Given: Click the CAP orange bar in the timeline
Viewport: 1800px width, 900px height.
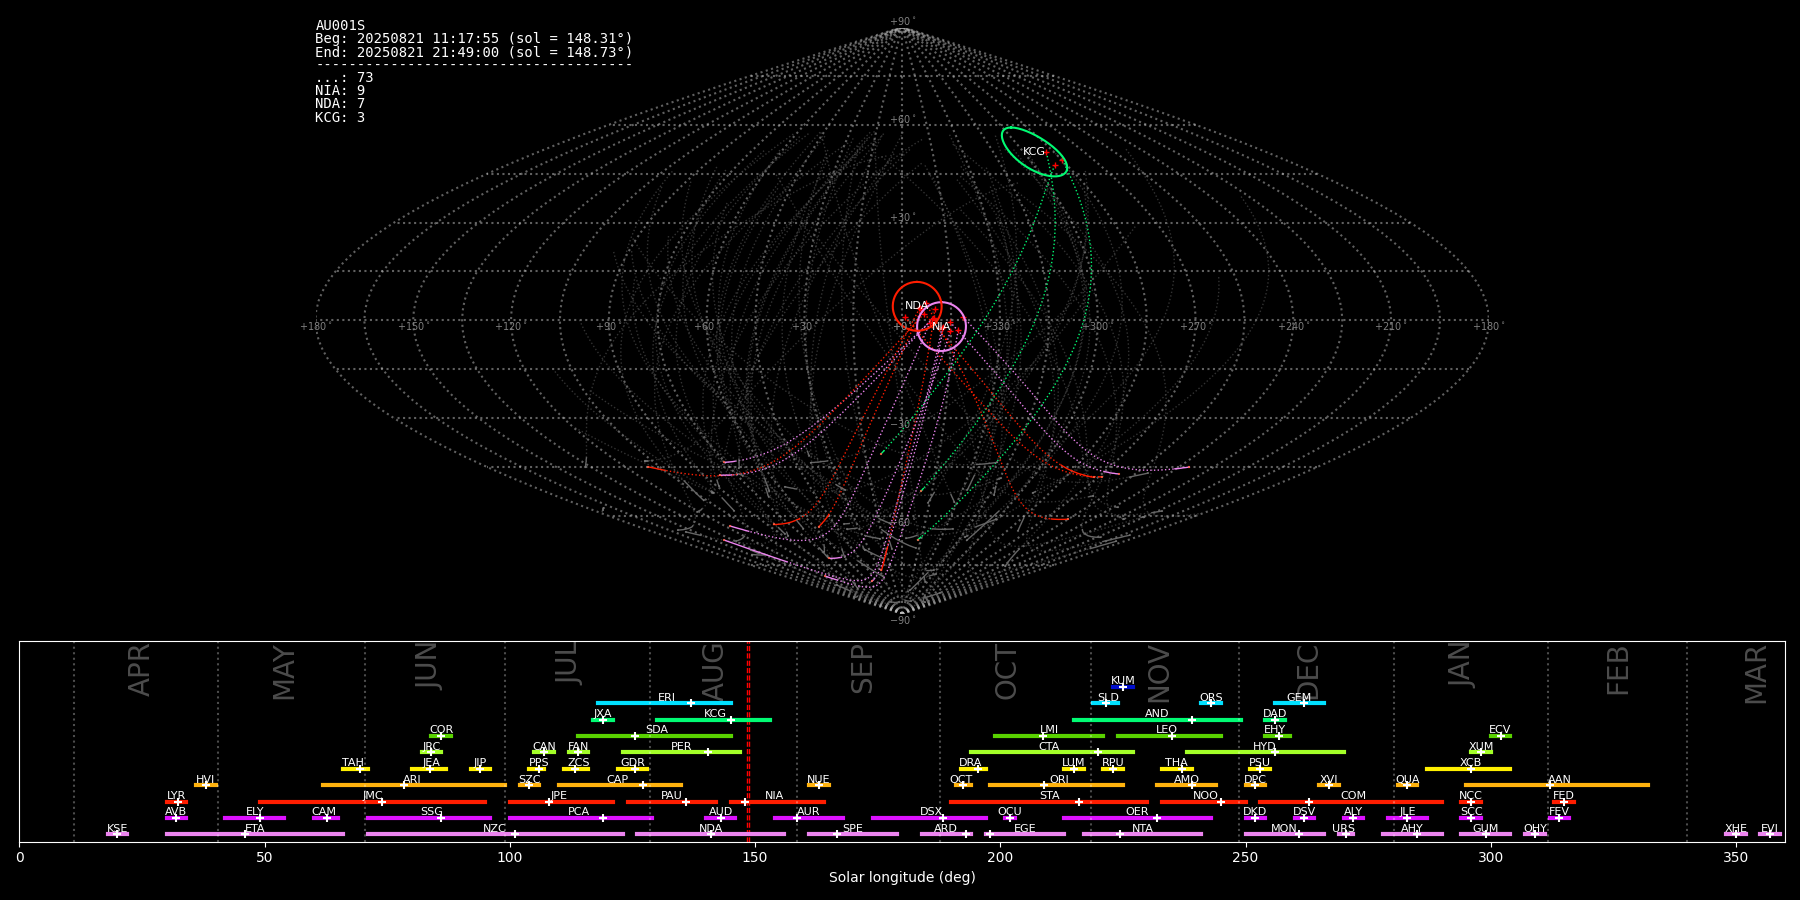Looking at the screenshot, I should (x=620, y=785).
